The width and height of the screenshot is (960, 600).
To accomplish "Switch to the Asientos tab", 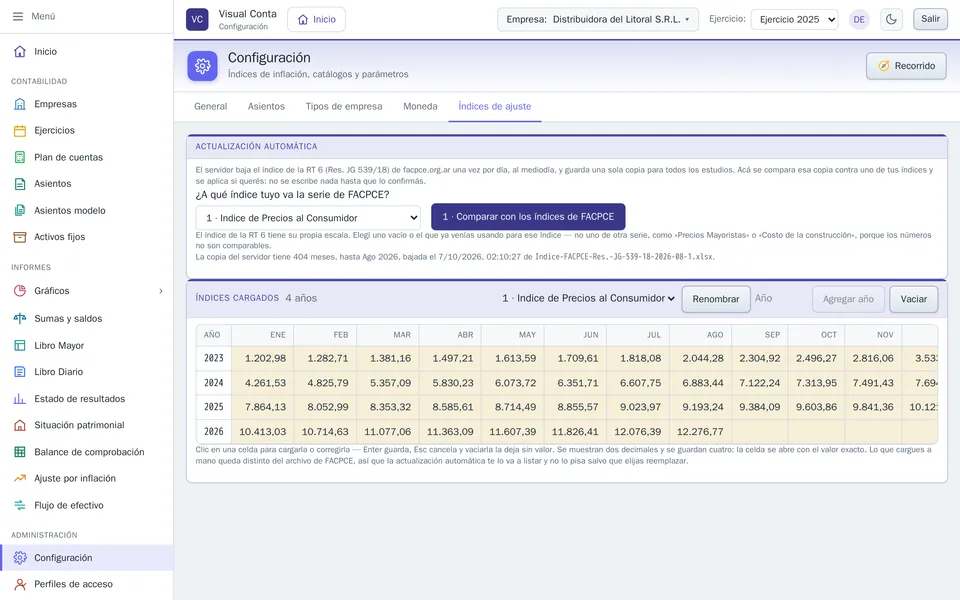I will [266, 107].
